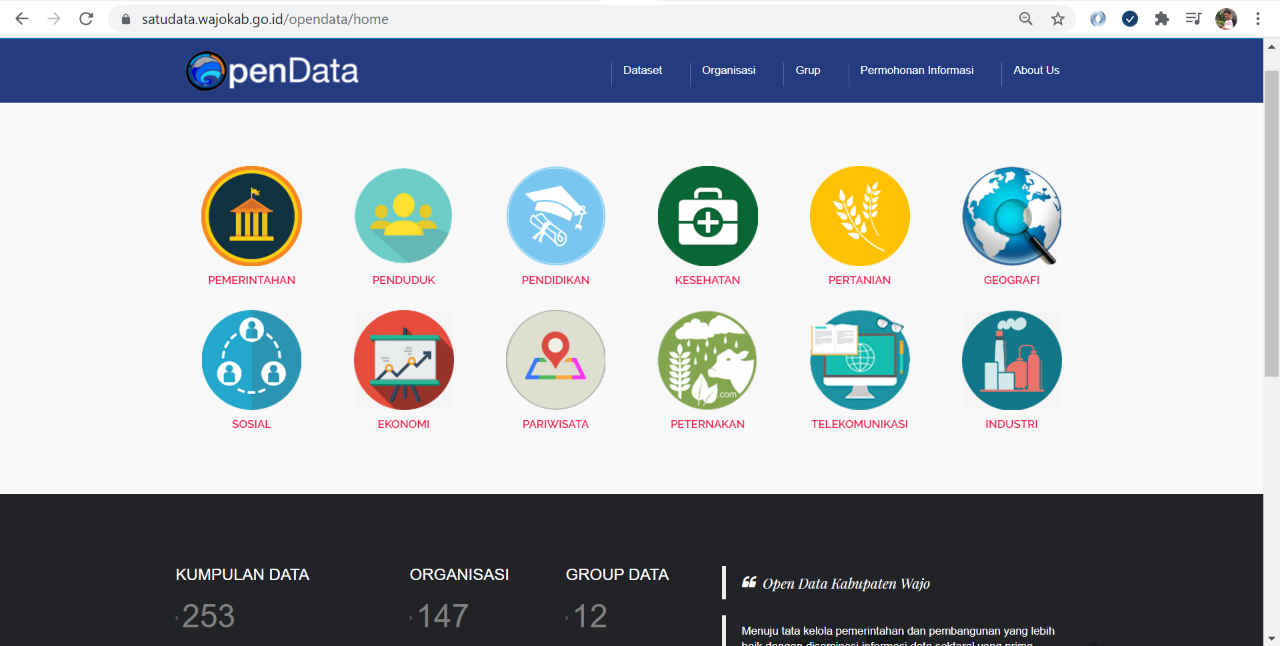The width and height of the screenshot is (1280, 646).
Task: Click the browser address bar
Action: coord(560,19)
